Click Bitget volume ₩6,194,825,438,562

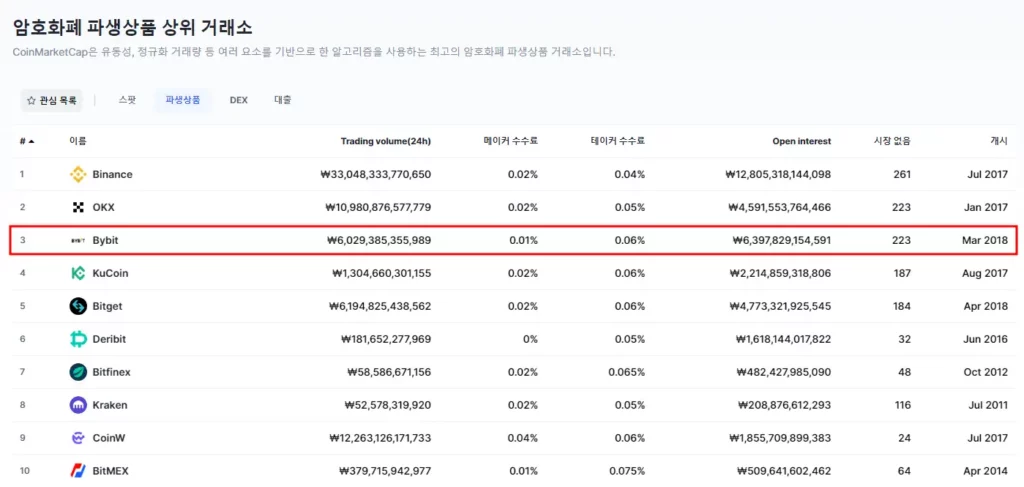pos(379,306)
